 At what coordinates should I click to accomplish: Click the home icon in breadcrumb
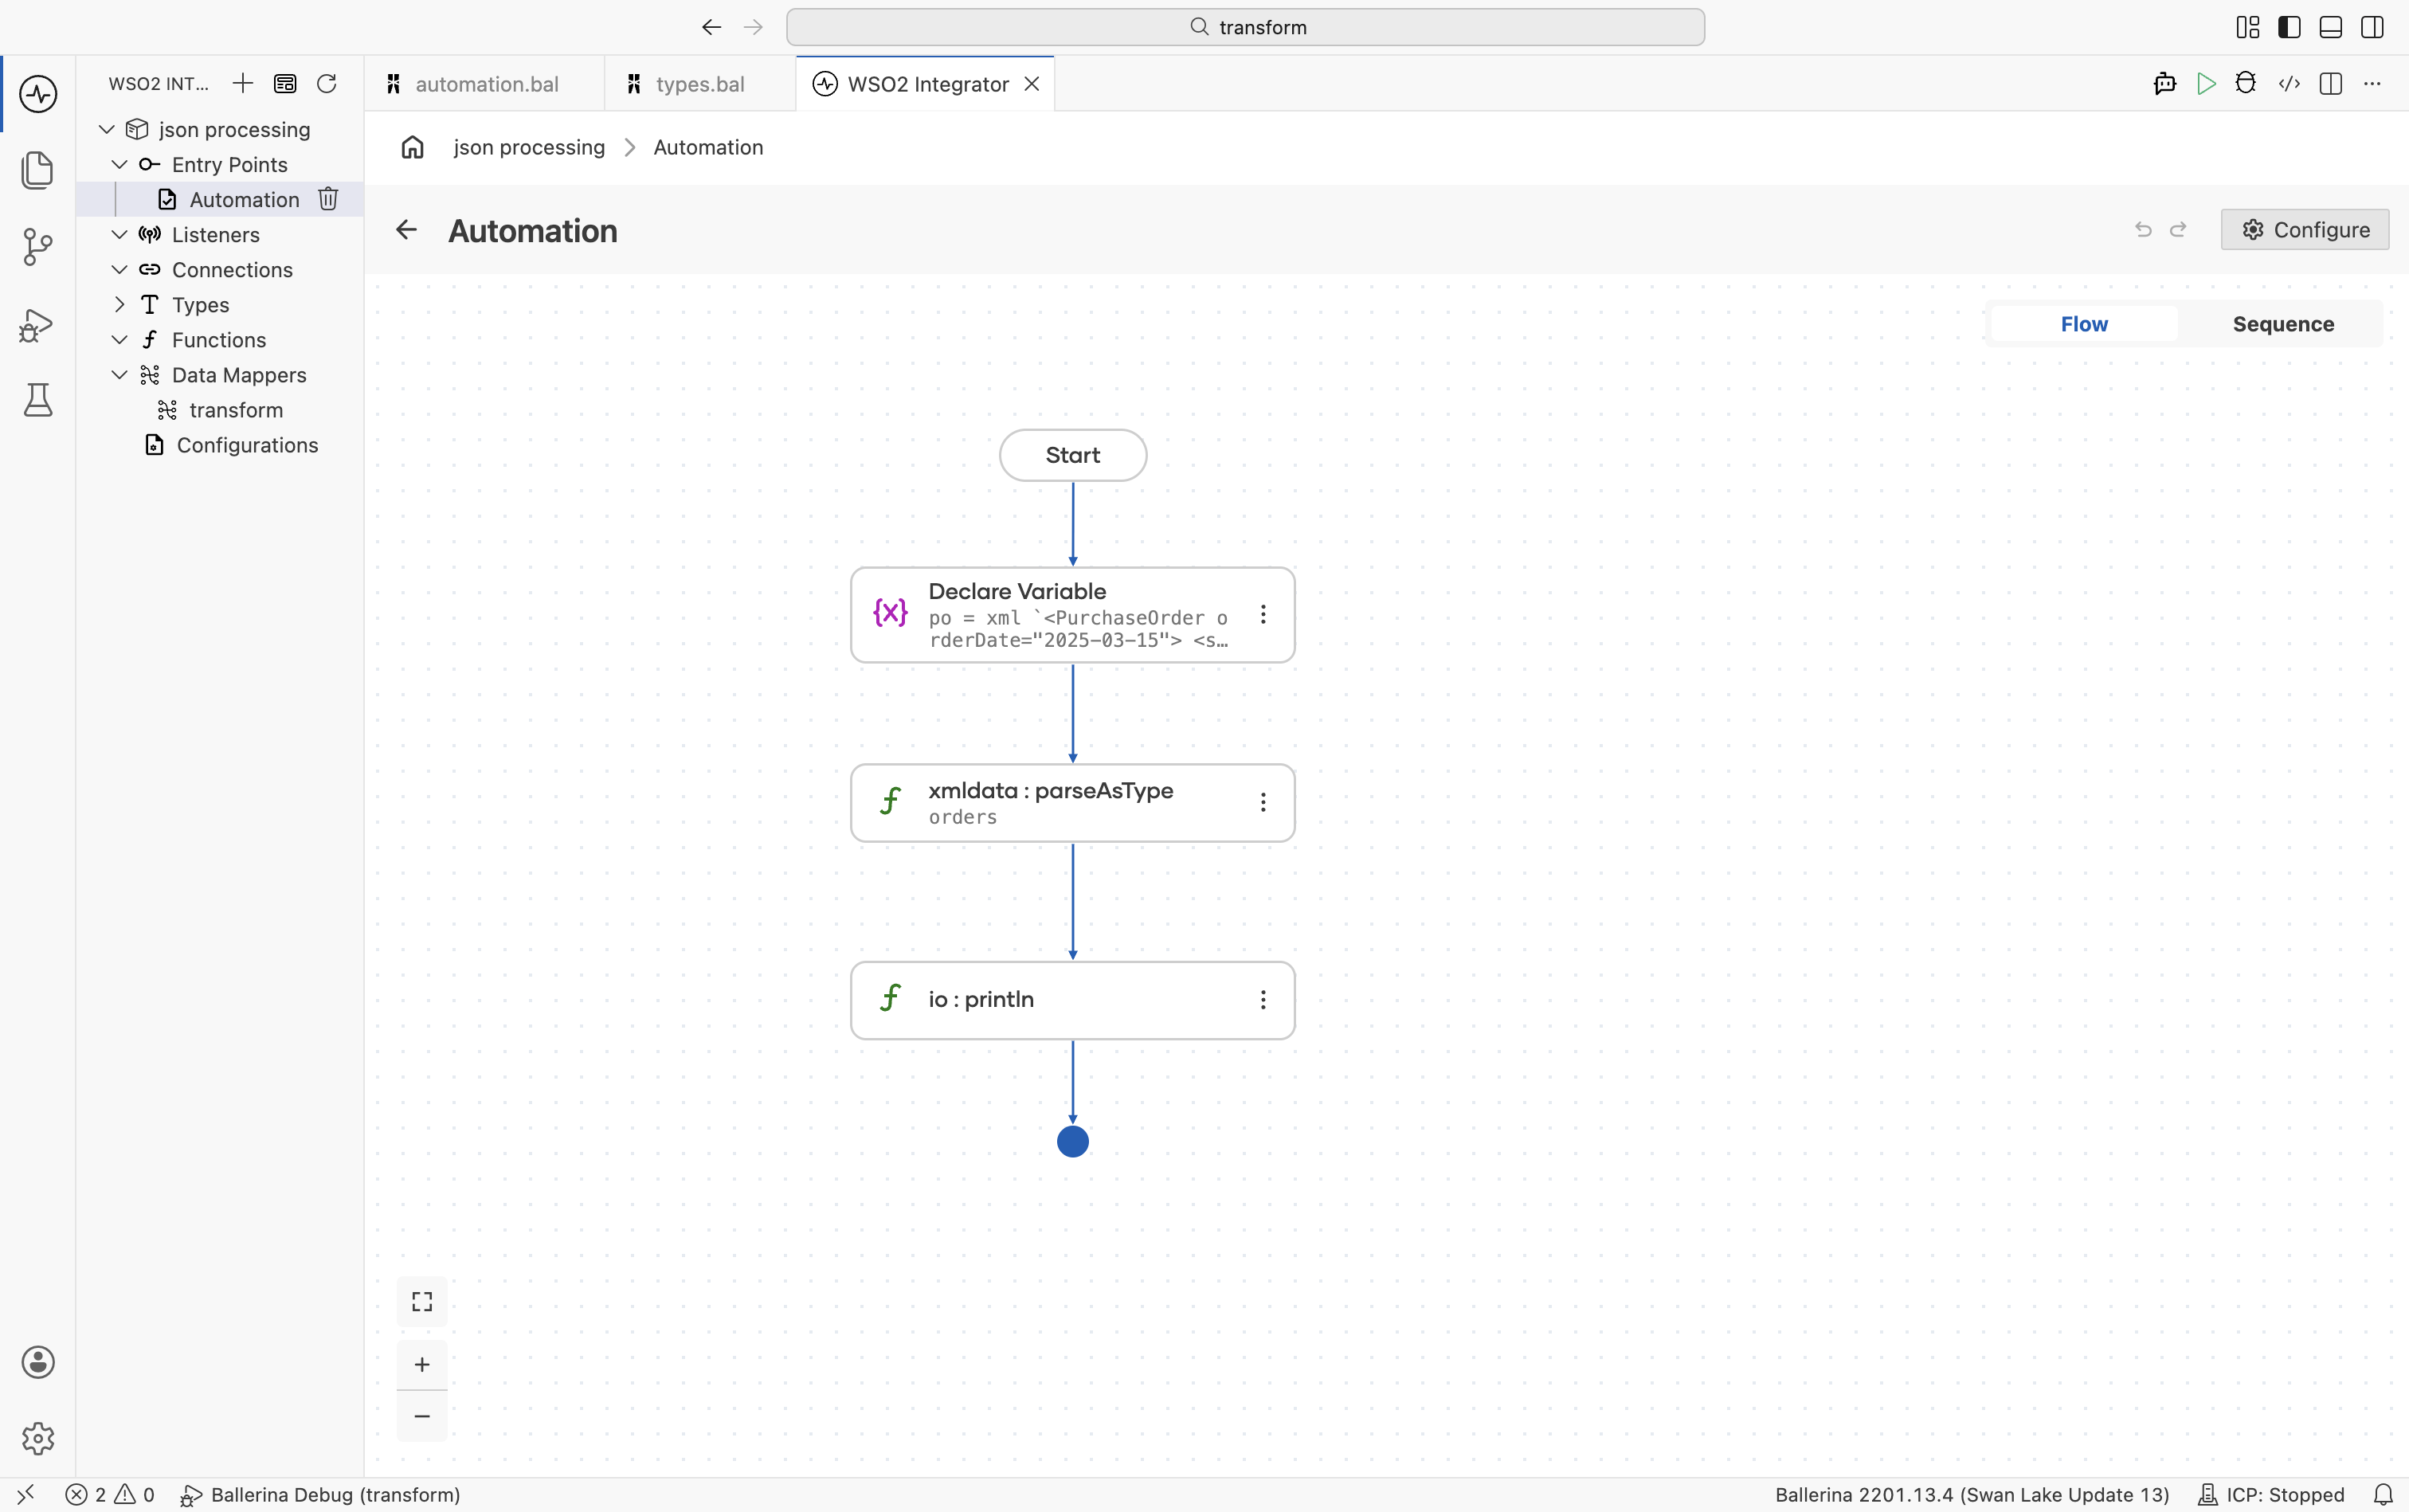tap(413, 147)
